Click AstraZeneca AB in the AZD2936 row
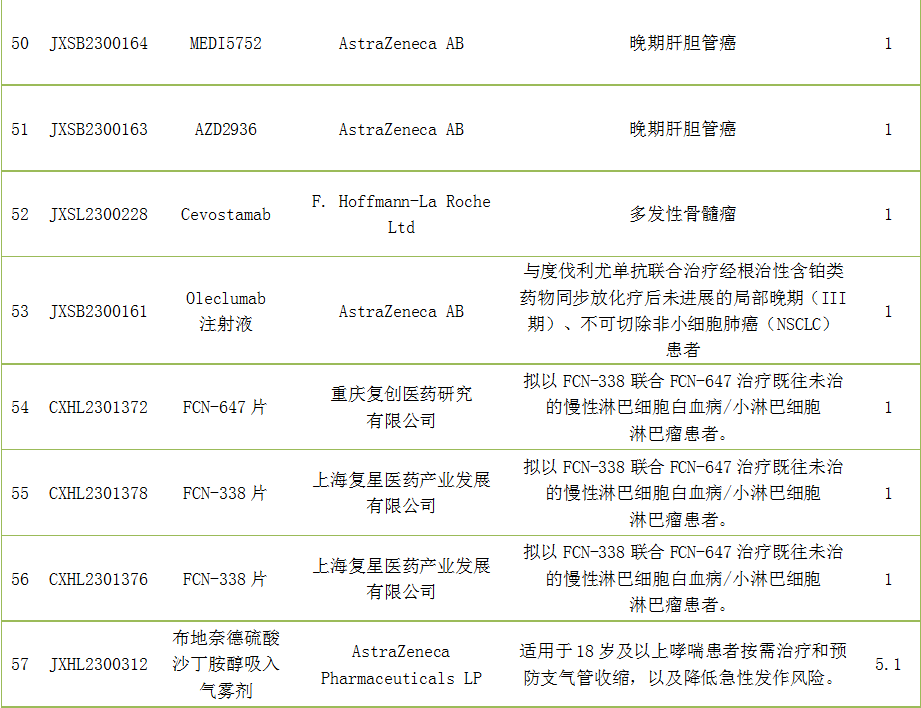This screenshot has width=921, height=708. (x=401, y=129)
